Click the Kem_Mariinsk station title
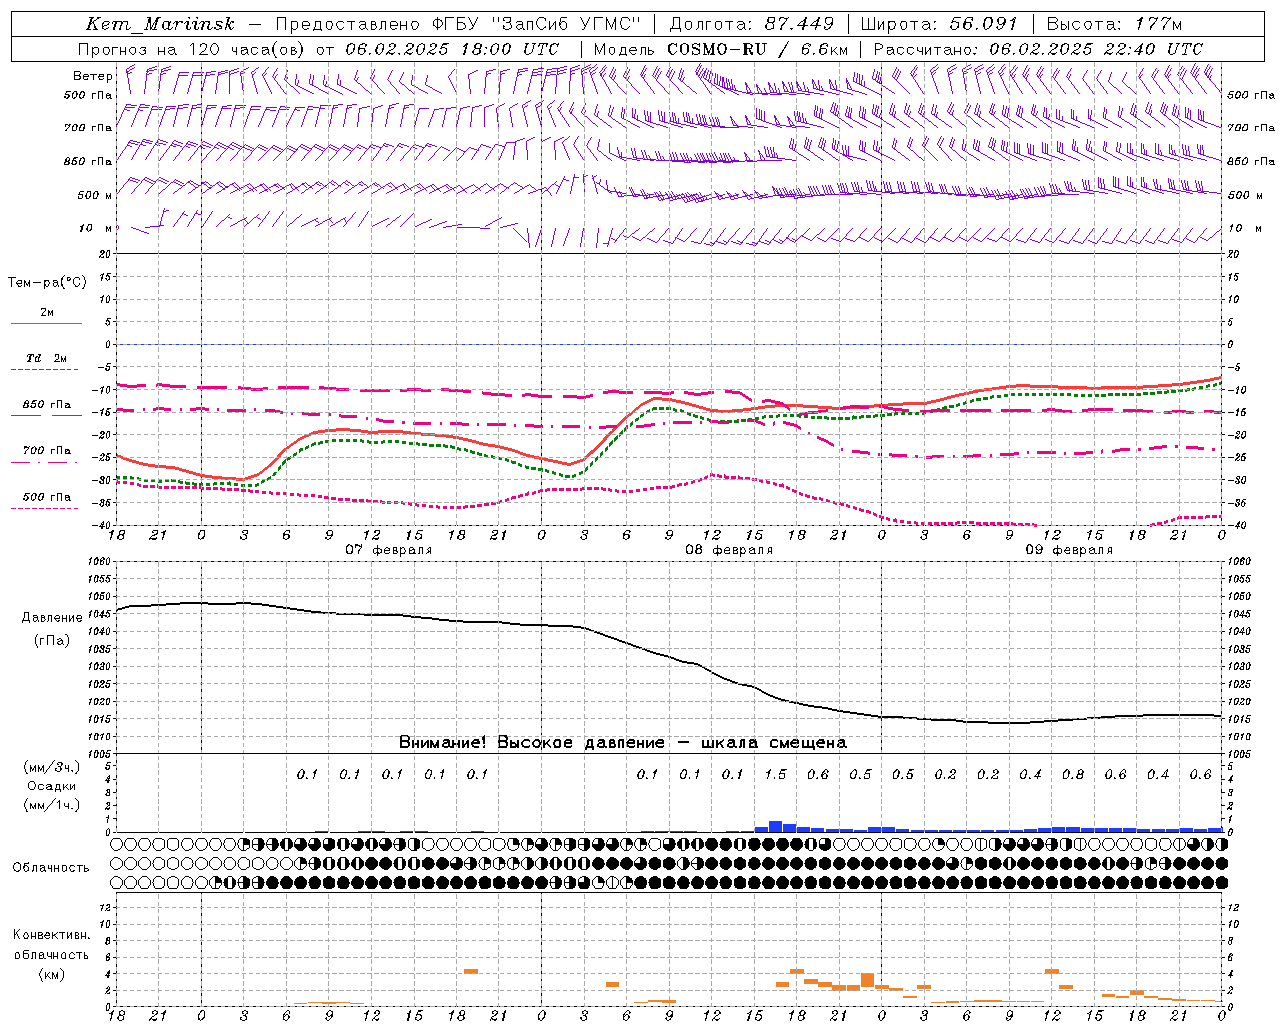The image size is (1280, 1024). (x=160, y=24)
